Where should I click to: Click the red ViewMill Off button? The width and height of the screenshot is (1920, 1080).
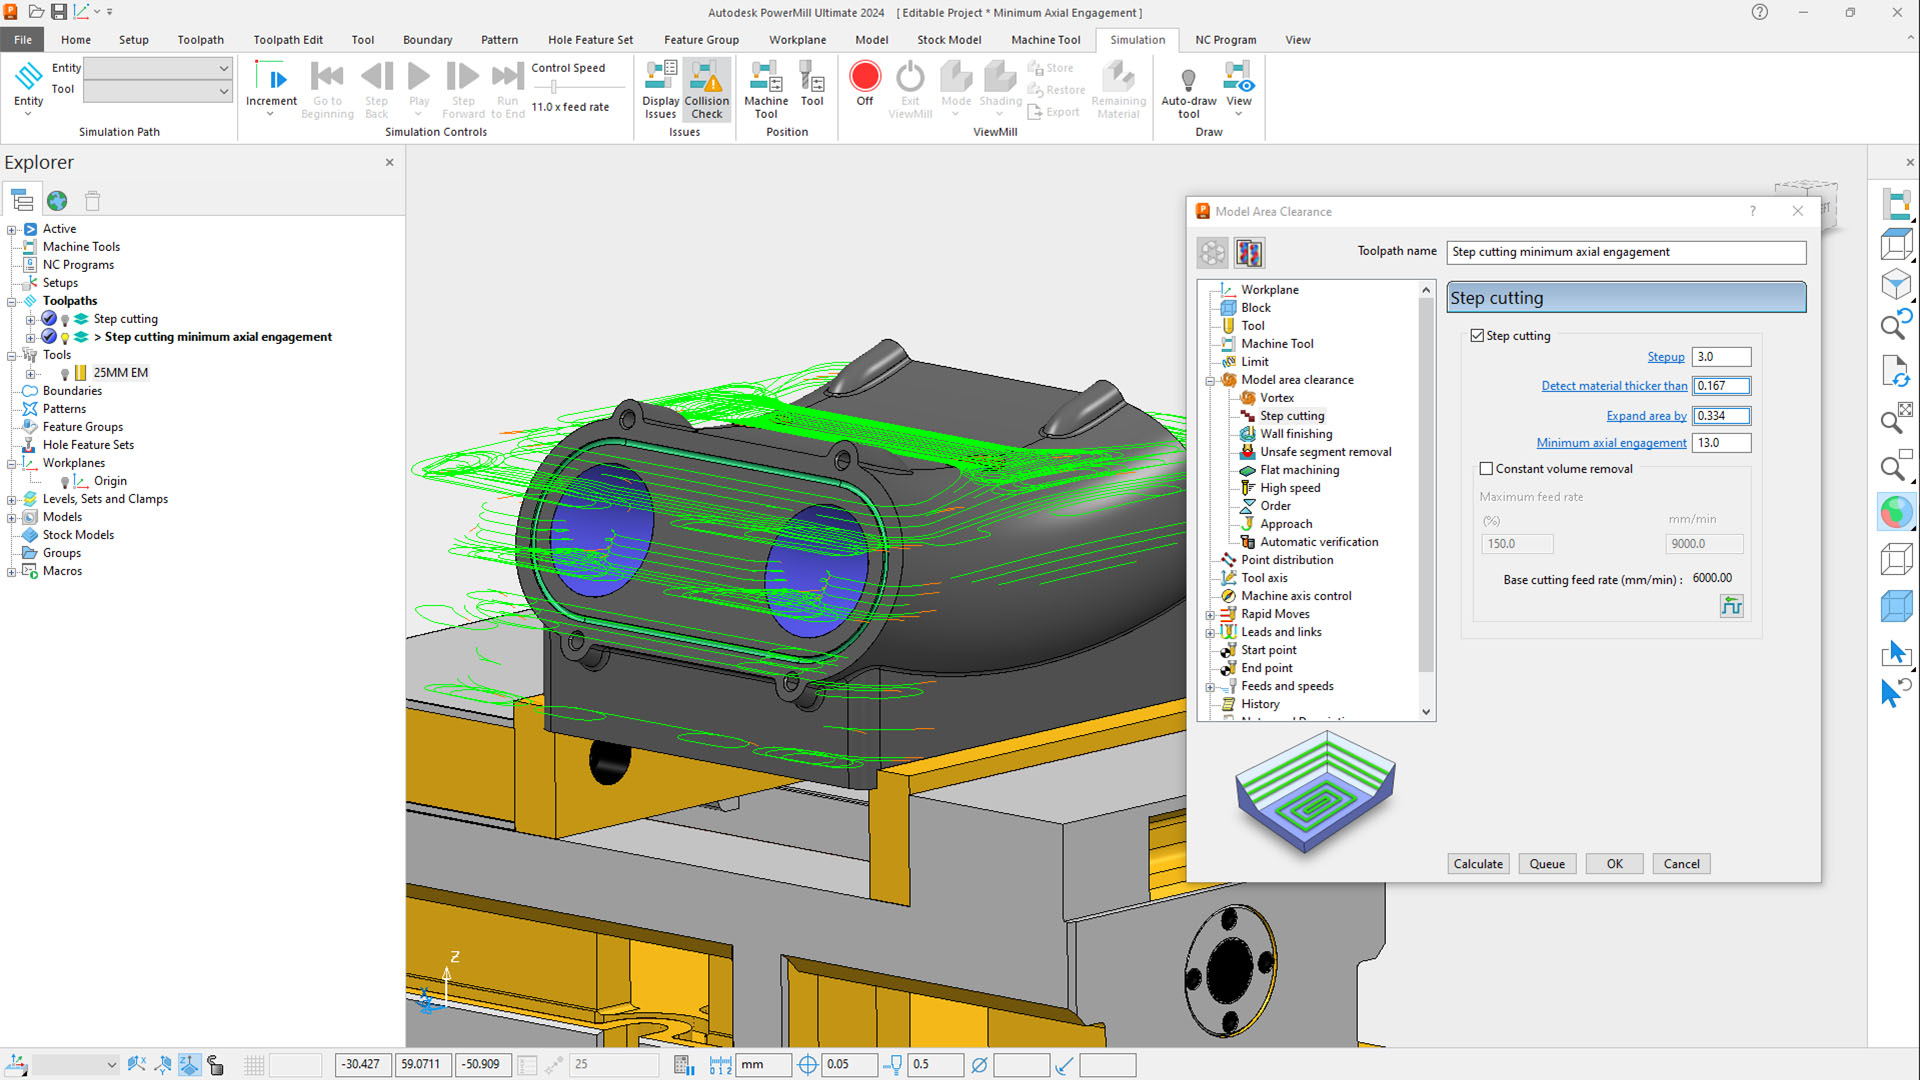pyautogui.click(x=864, y=77)
